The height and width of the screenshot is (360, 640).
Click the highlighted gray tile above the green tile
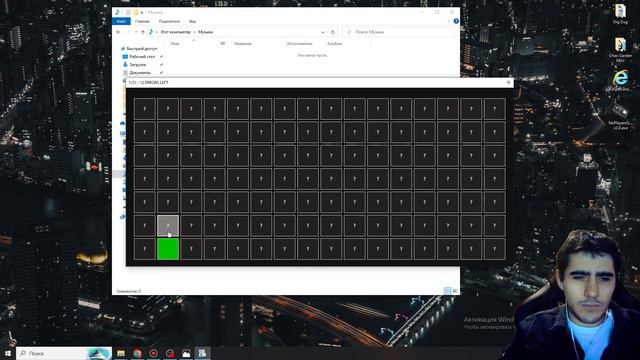168,225
